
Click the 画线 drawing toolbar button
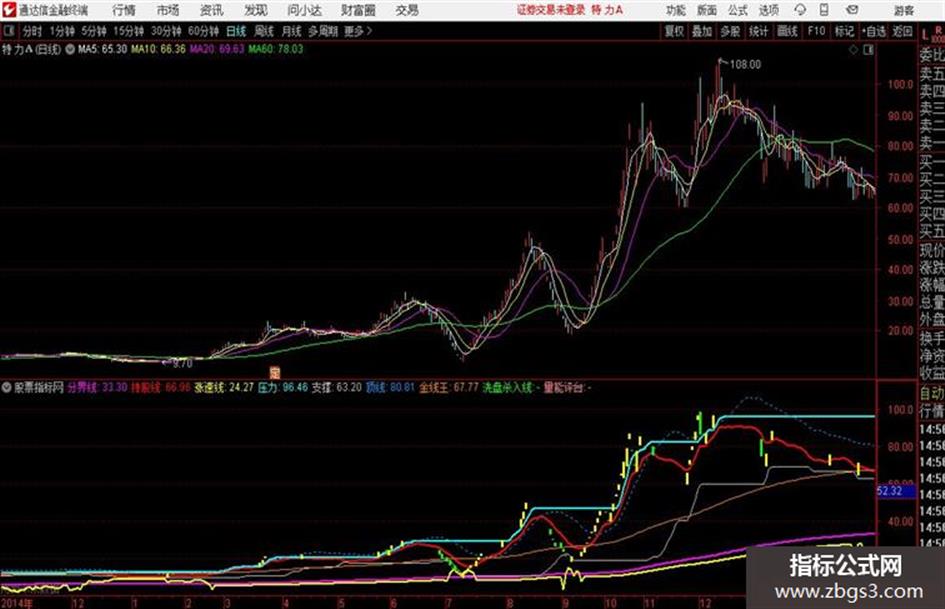(787, 31)
